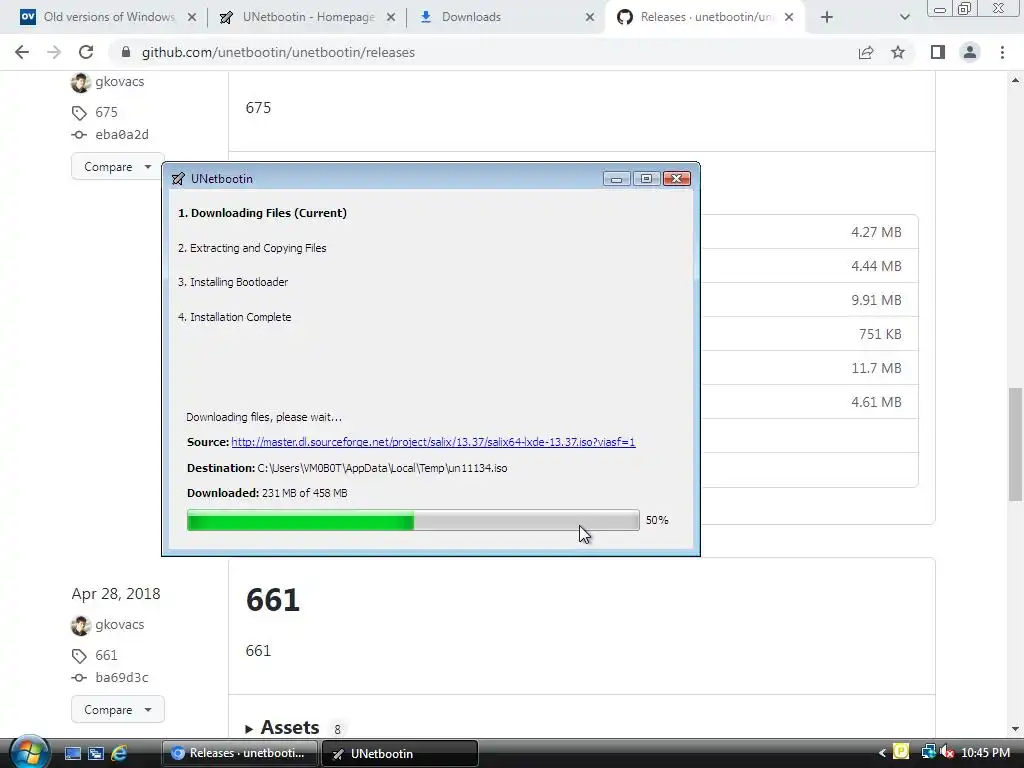Close the Downloads tab
This screenshot has width=1024, height=768.
pos(590,17)
